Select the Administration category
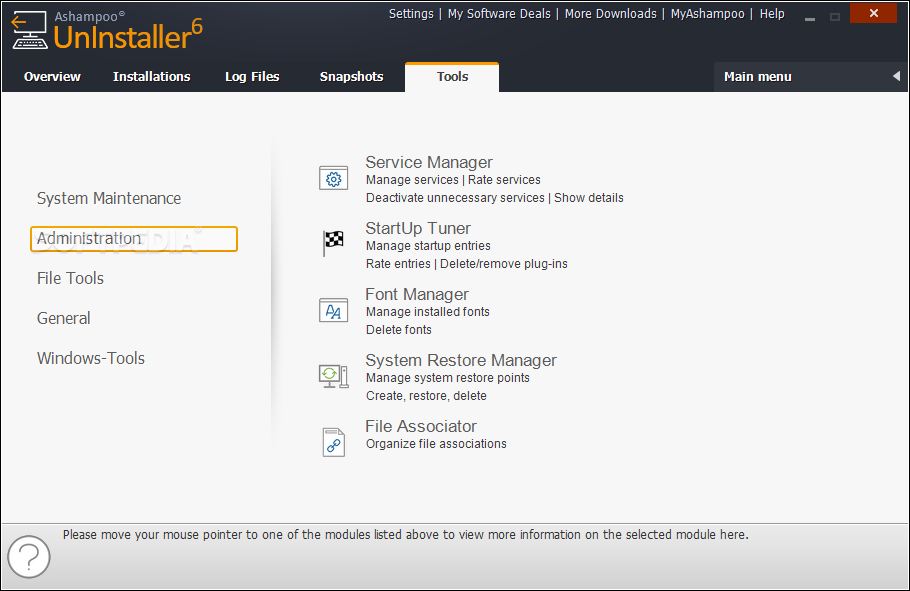Viewport: 910px width, 591px height. pos(134,239)
